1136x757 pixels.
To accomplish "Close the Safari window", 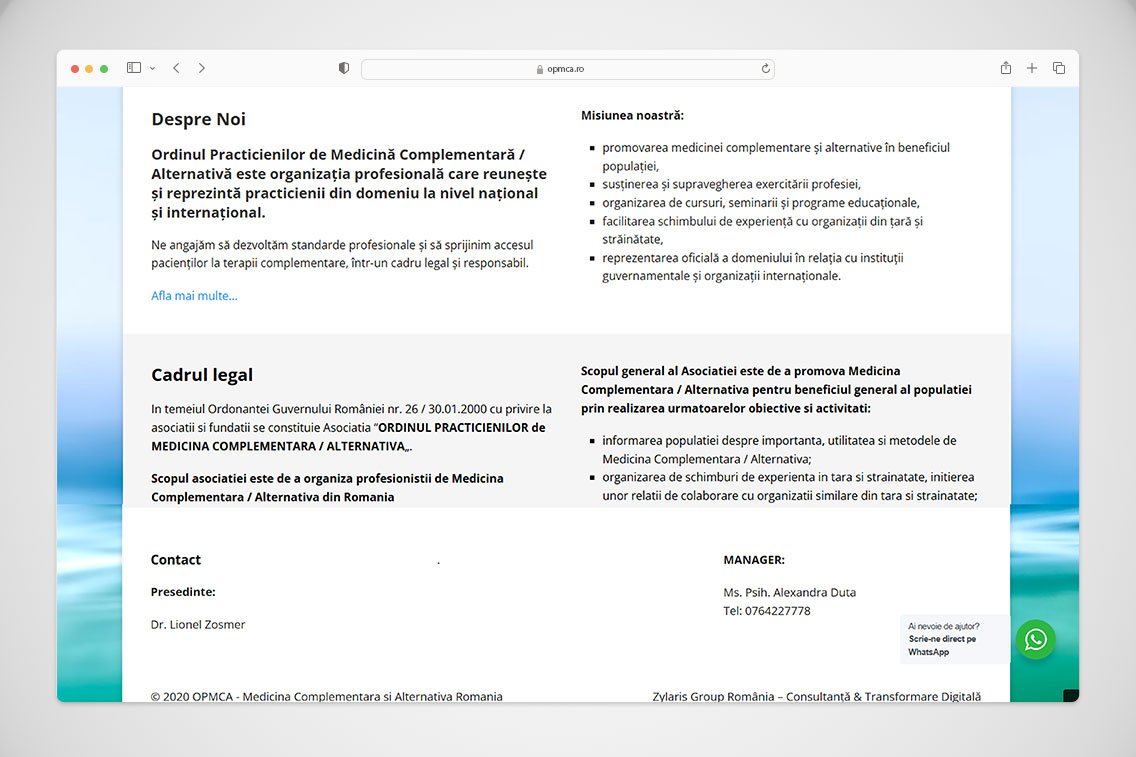I will point(75,69).
